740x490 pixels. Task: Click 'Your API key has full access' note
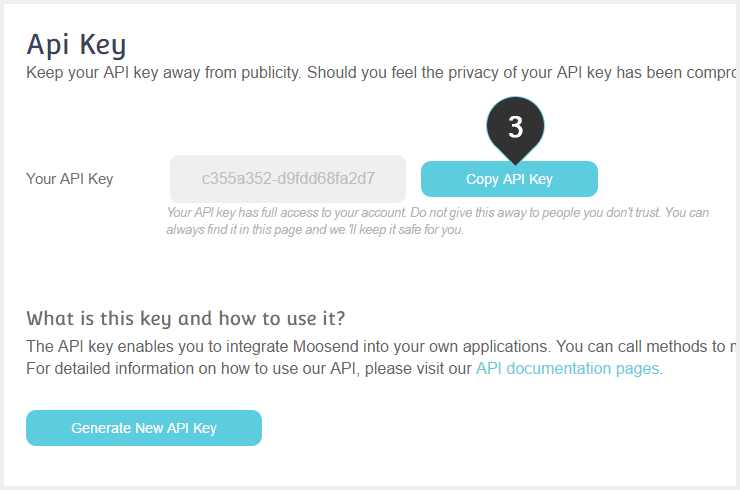[x=286, y=212]
